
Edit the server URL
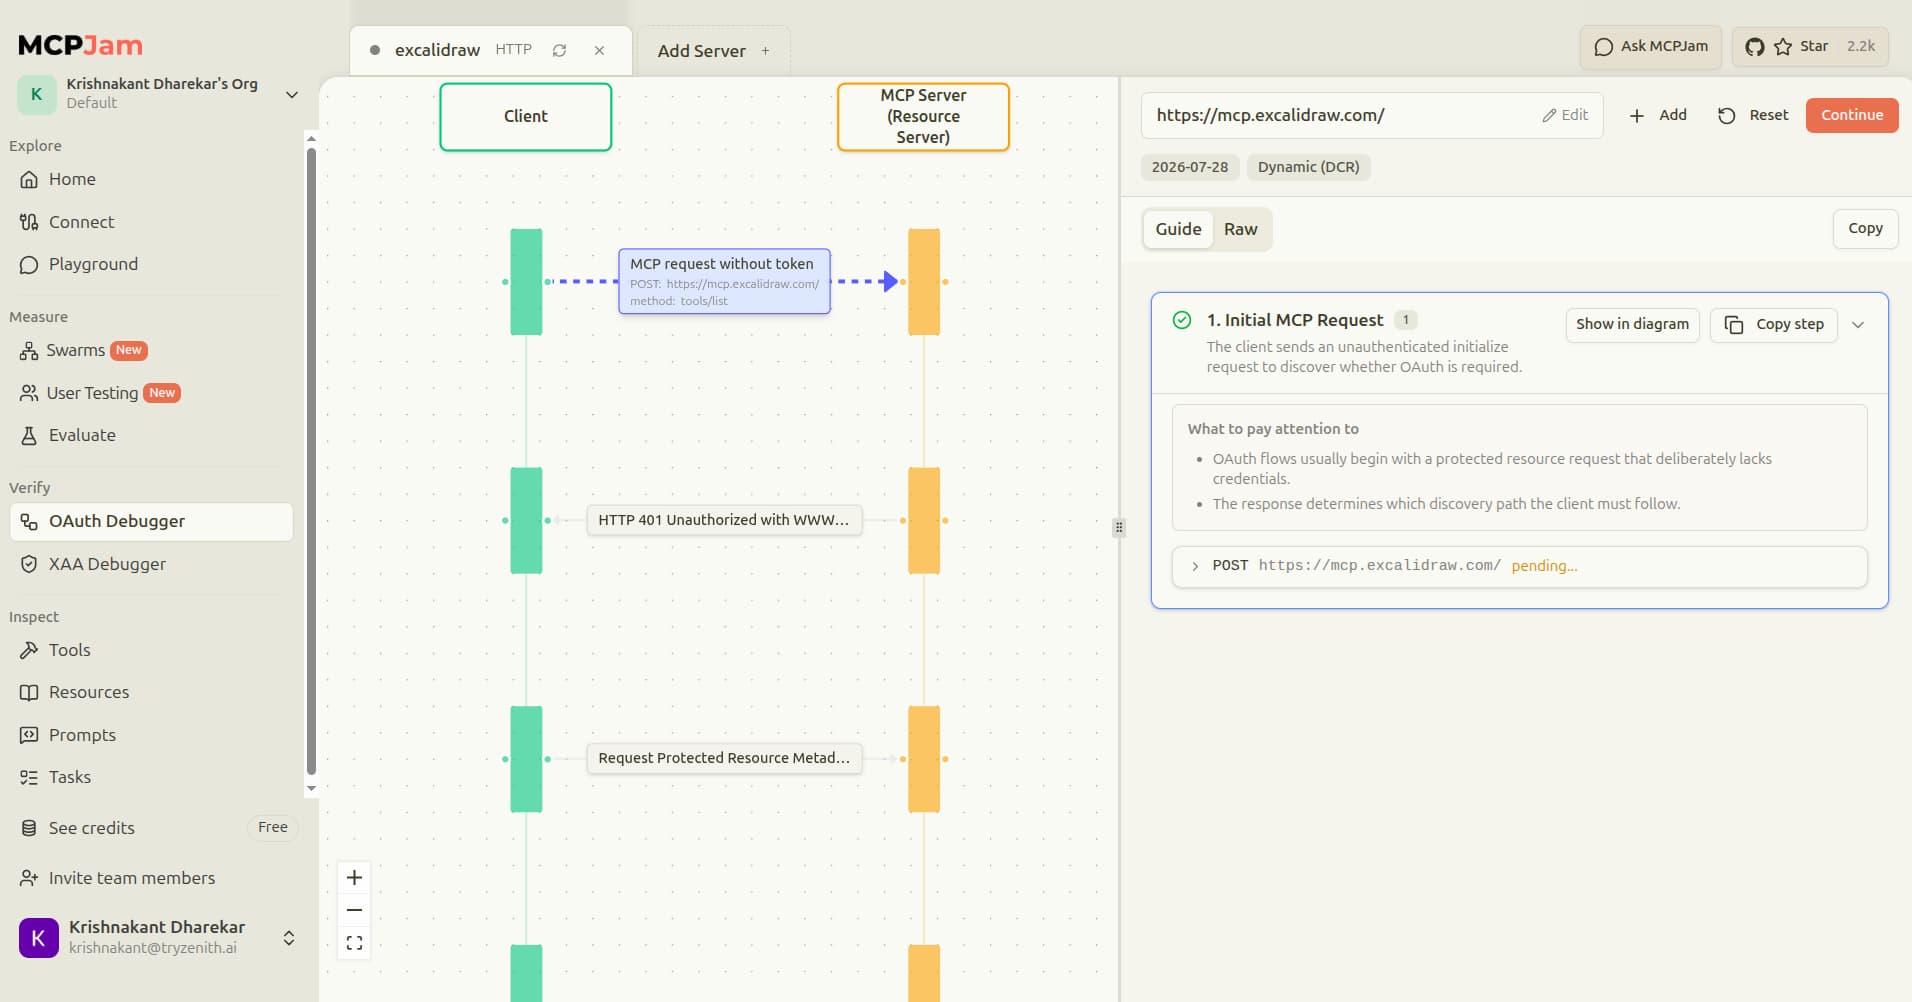click(1565, 115)
